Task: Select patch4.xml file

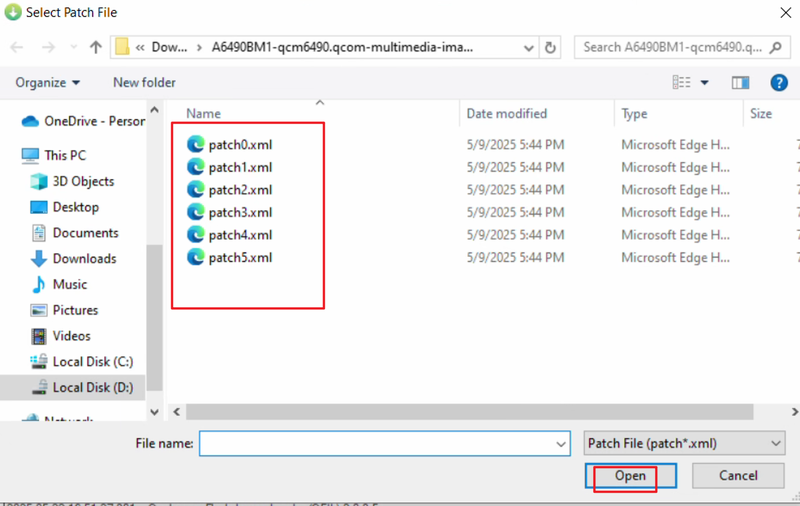Action: 230,235
